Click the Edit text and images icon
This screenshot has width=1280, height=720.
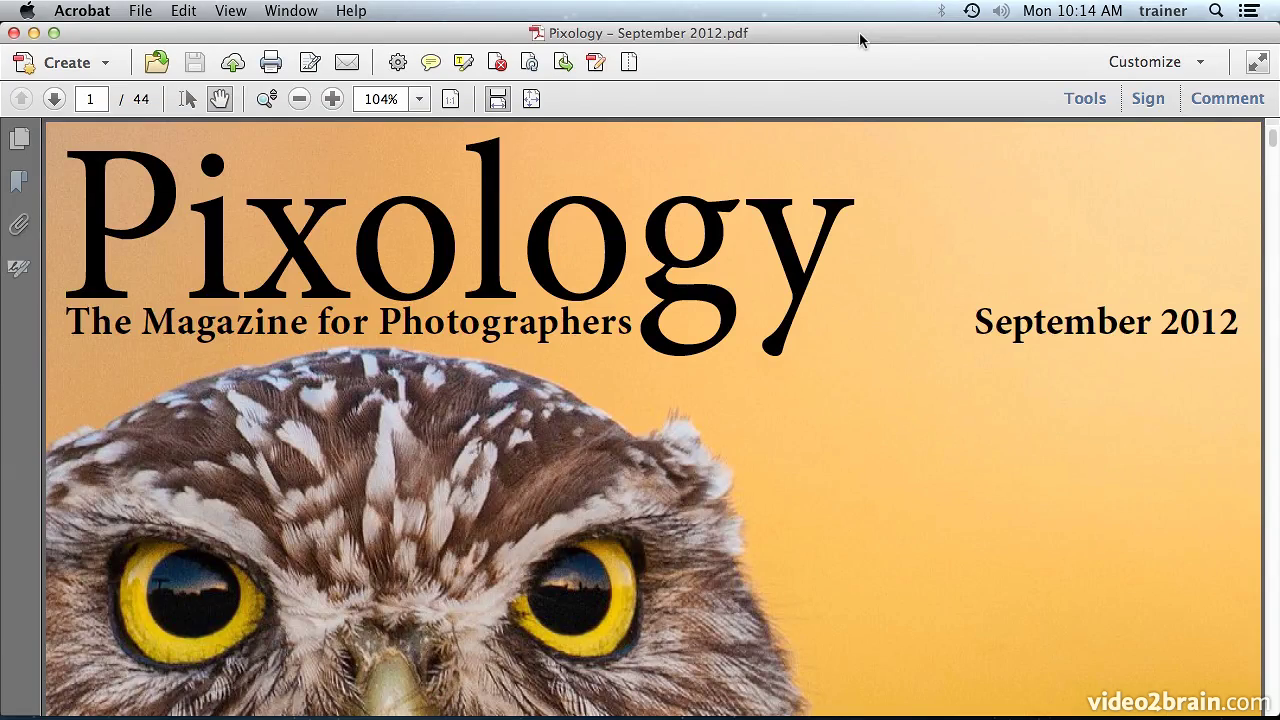pos(310,62)
